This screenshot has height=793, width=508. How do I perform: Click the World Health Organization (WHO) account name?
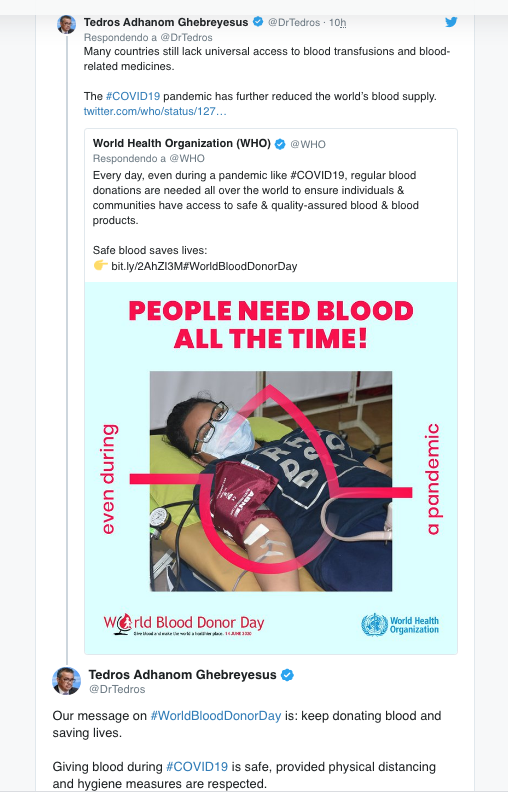(182, 143)
